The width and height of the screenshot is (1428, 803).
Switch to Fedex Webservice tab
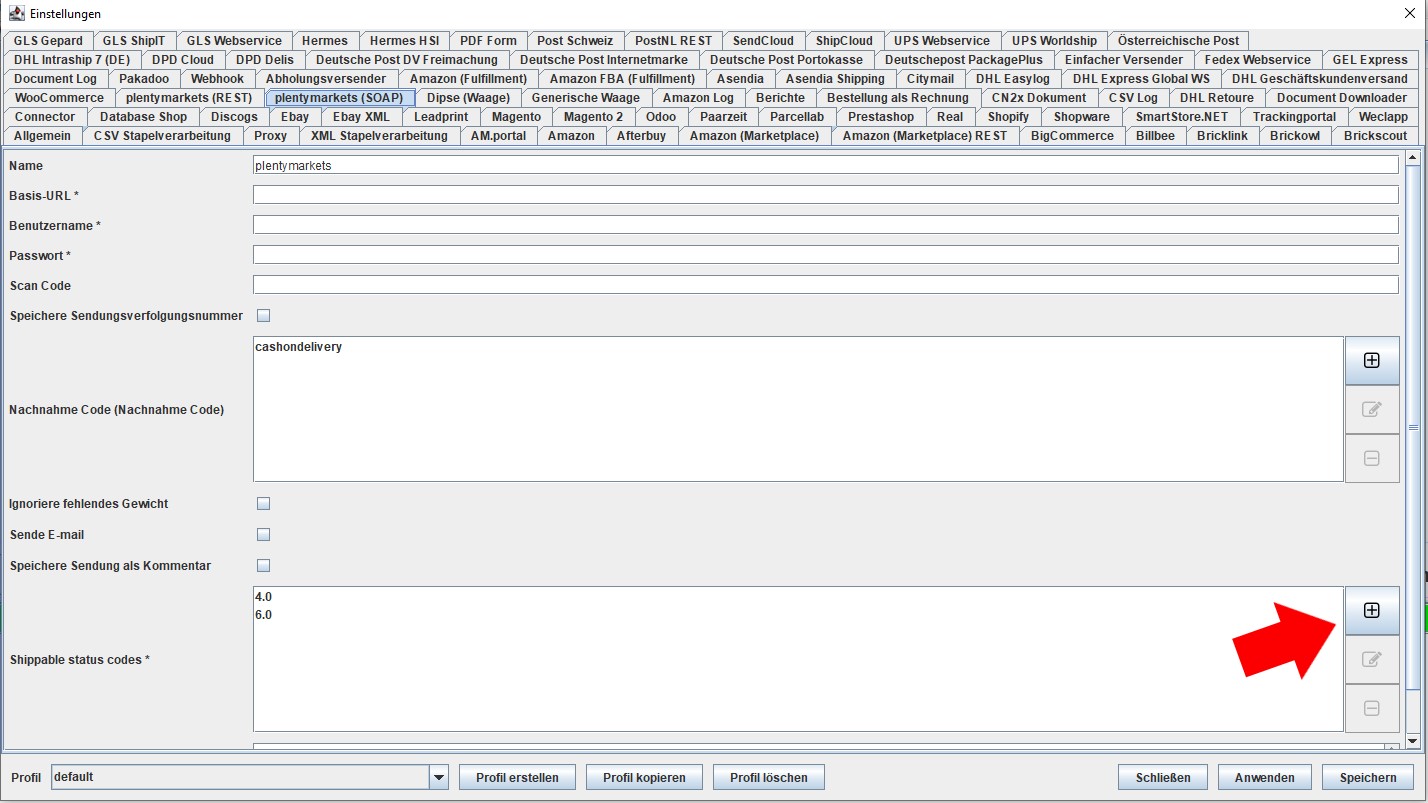click(x=1258, y=60)
